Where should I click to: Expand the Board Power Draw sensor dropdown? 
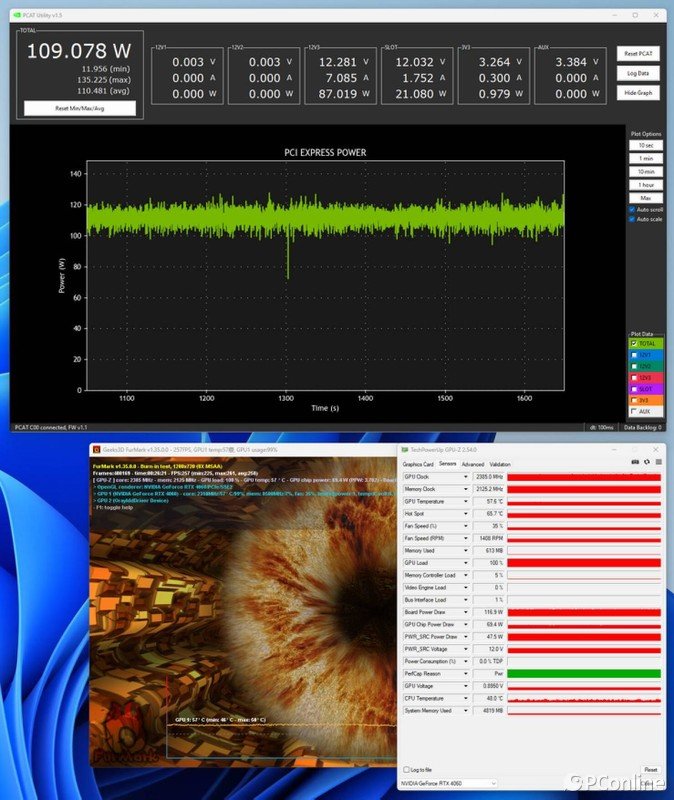coord(466,612)
